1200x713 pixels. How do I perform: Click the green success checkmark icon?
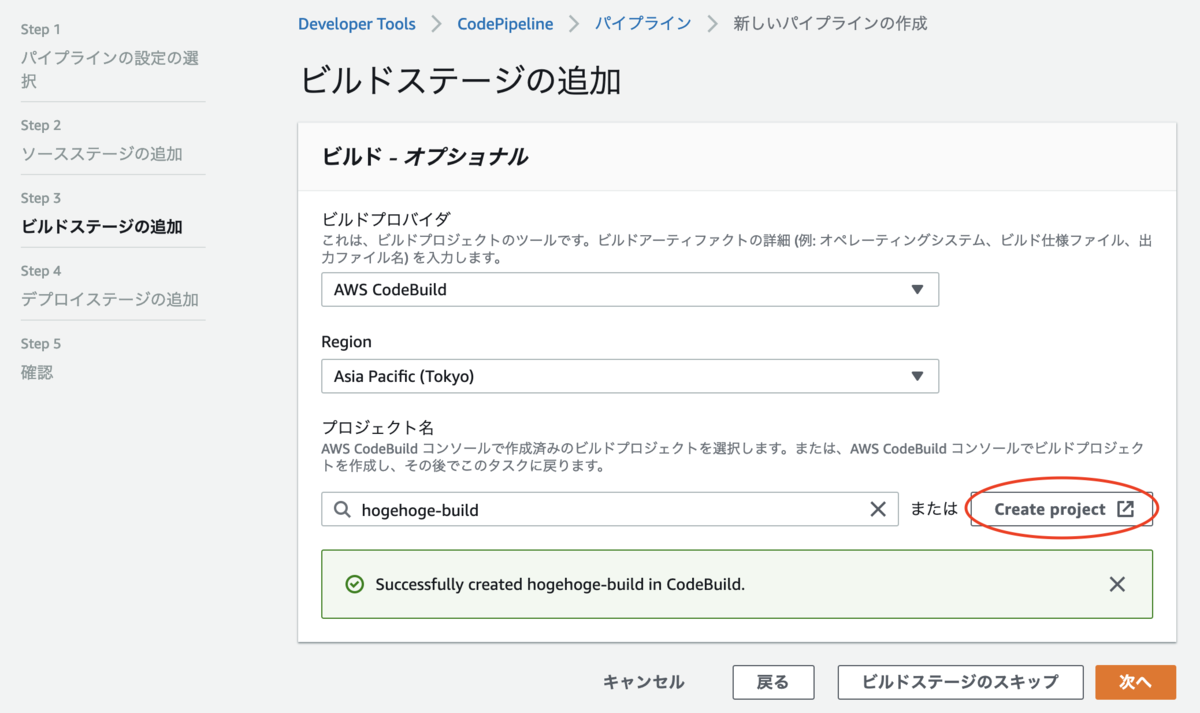point(354,584)
